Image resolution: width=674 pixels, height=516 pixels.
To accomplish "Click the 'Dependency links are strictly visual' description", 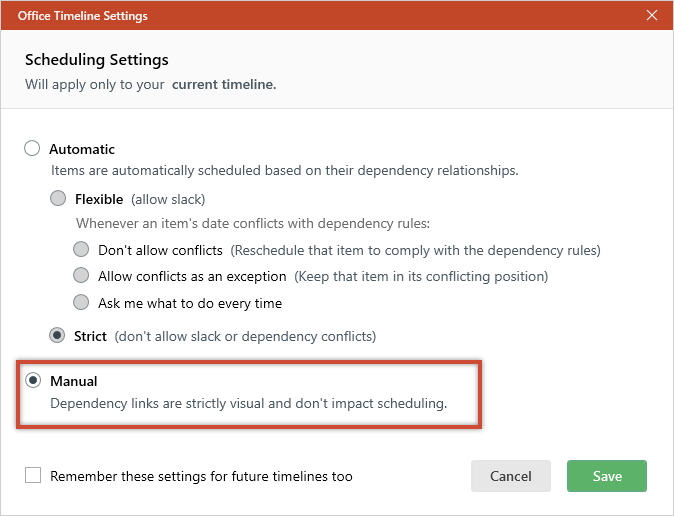I will point(248,404).
